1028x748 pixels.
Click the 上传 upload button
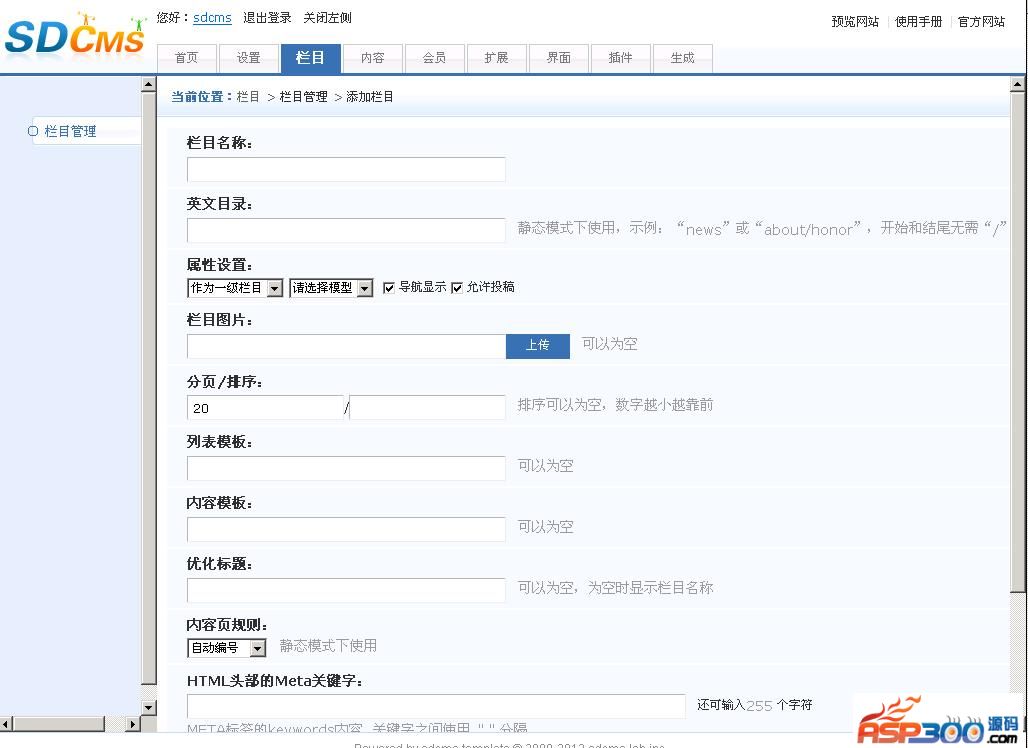click(538, 345)
